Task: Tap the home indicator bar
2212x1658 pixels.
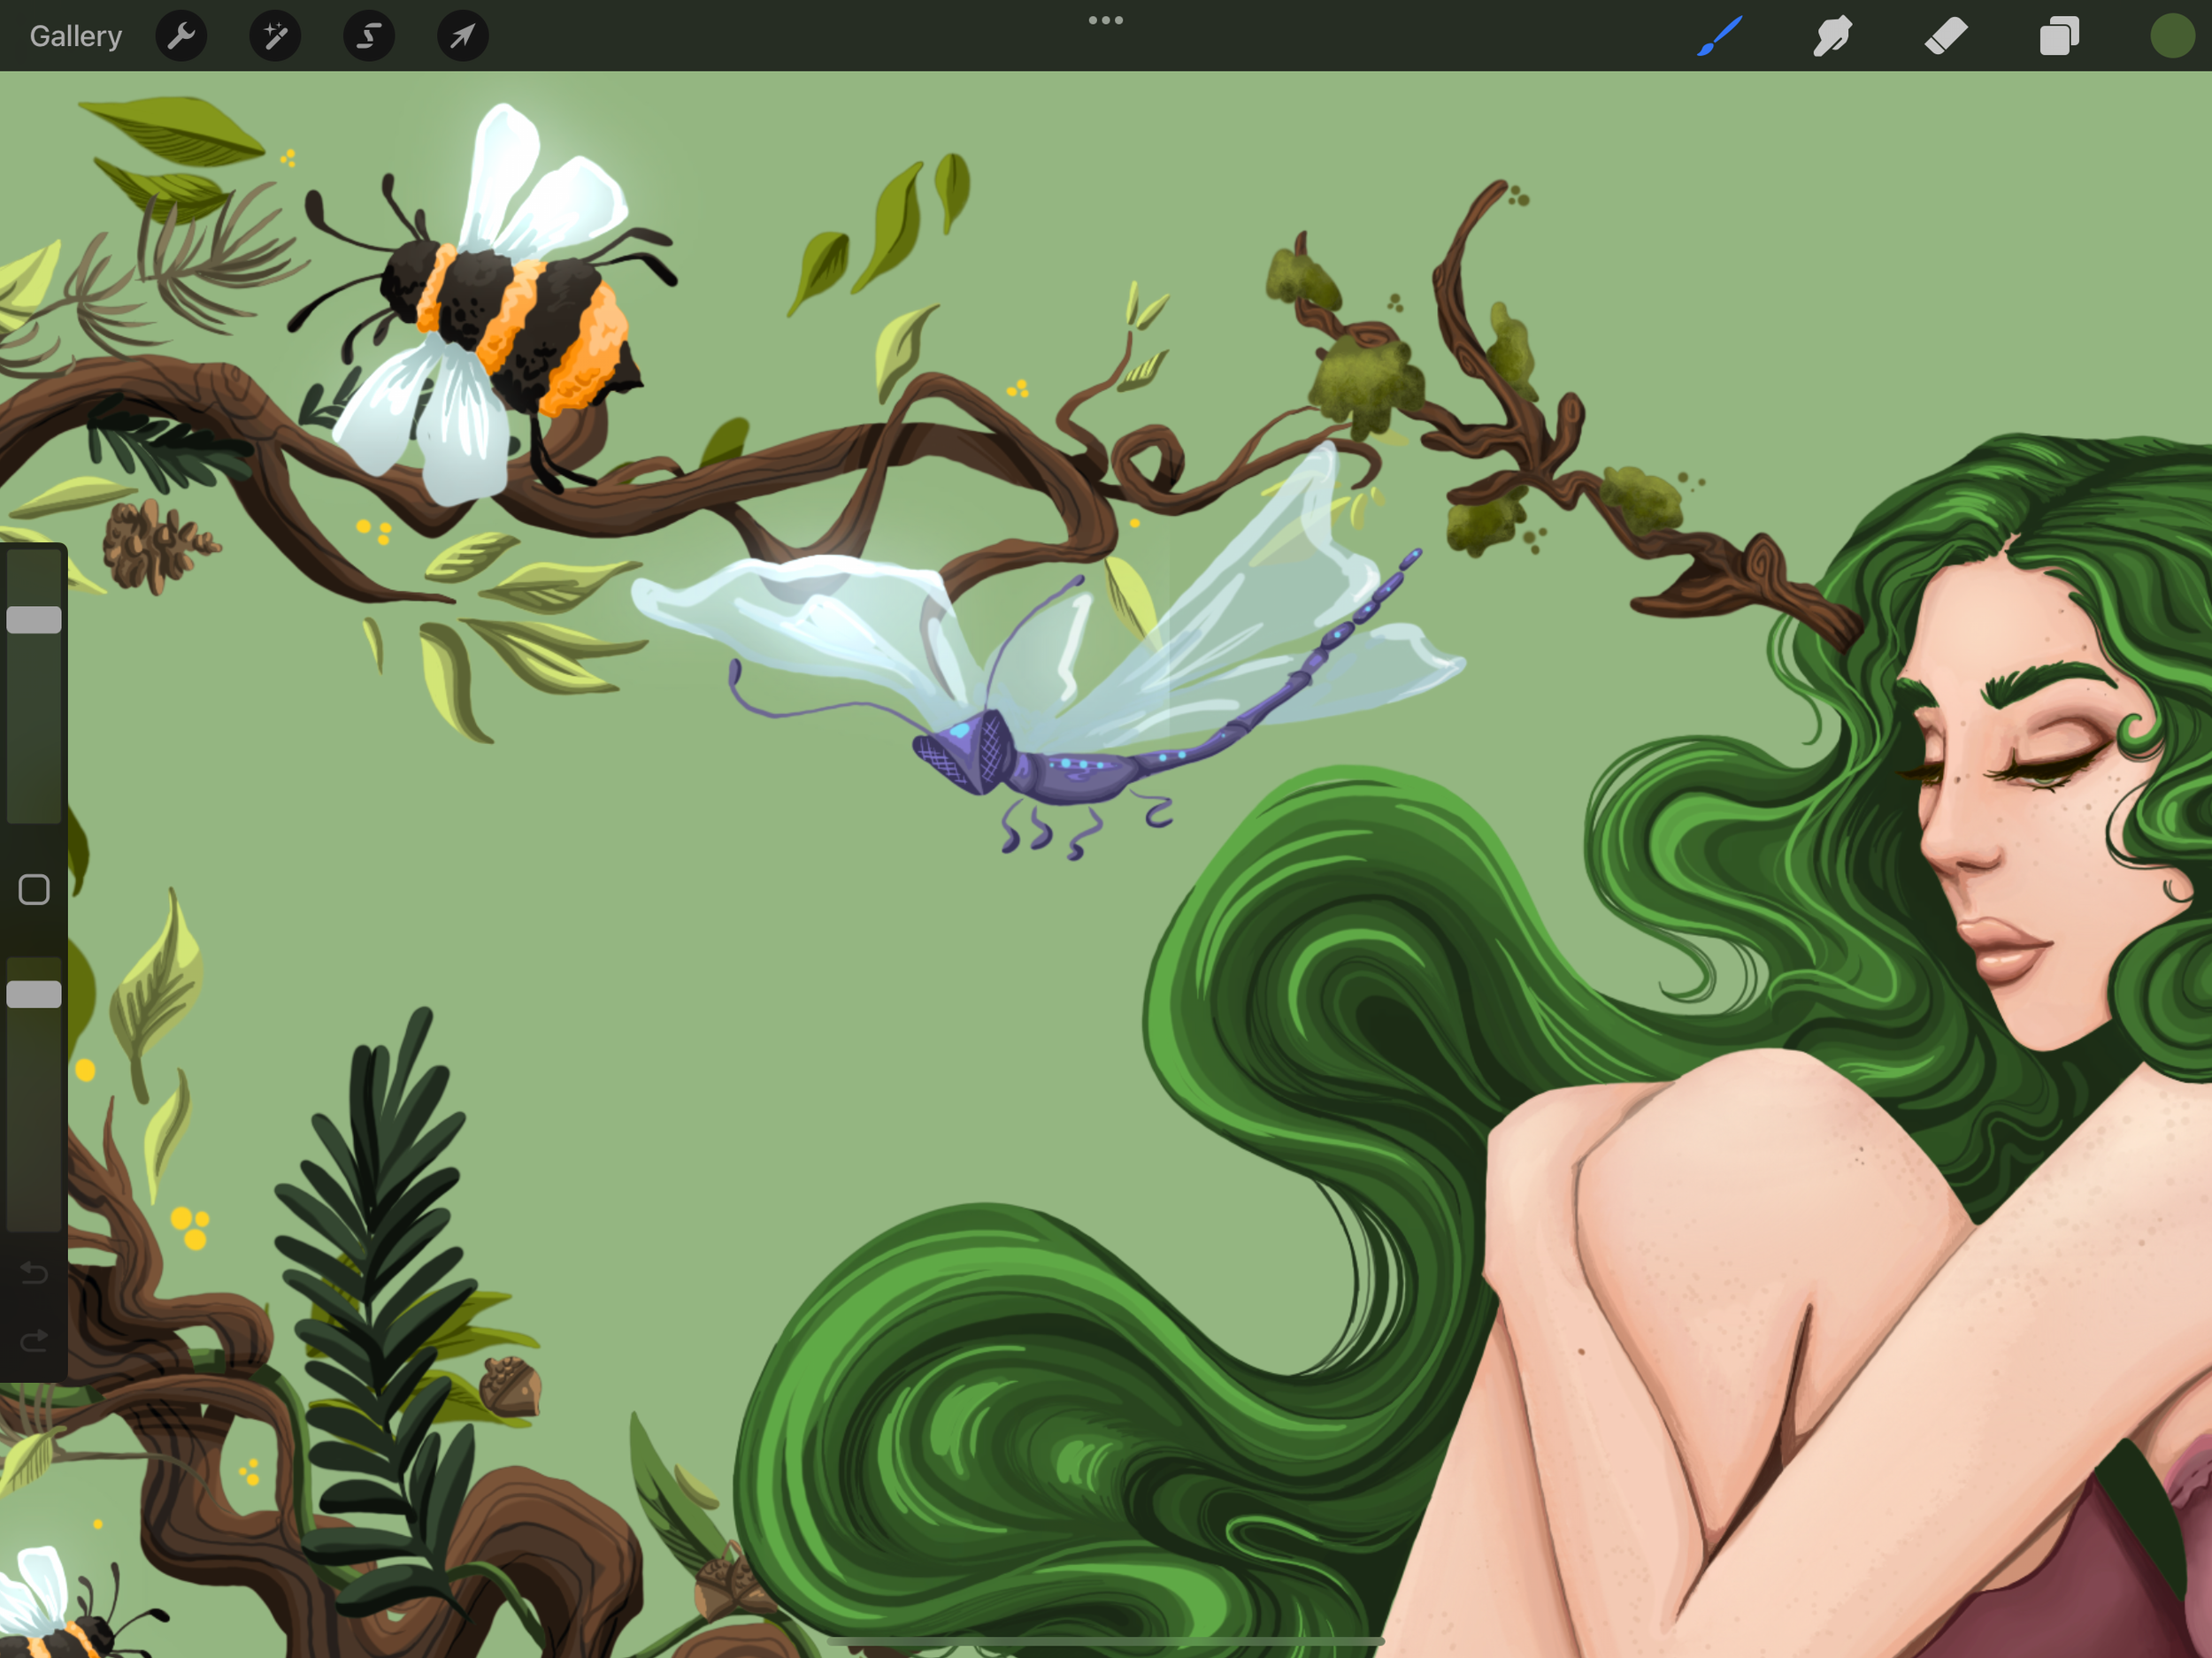Action: click(1106, 1642)
